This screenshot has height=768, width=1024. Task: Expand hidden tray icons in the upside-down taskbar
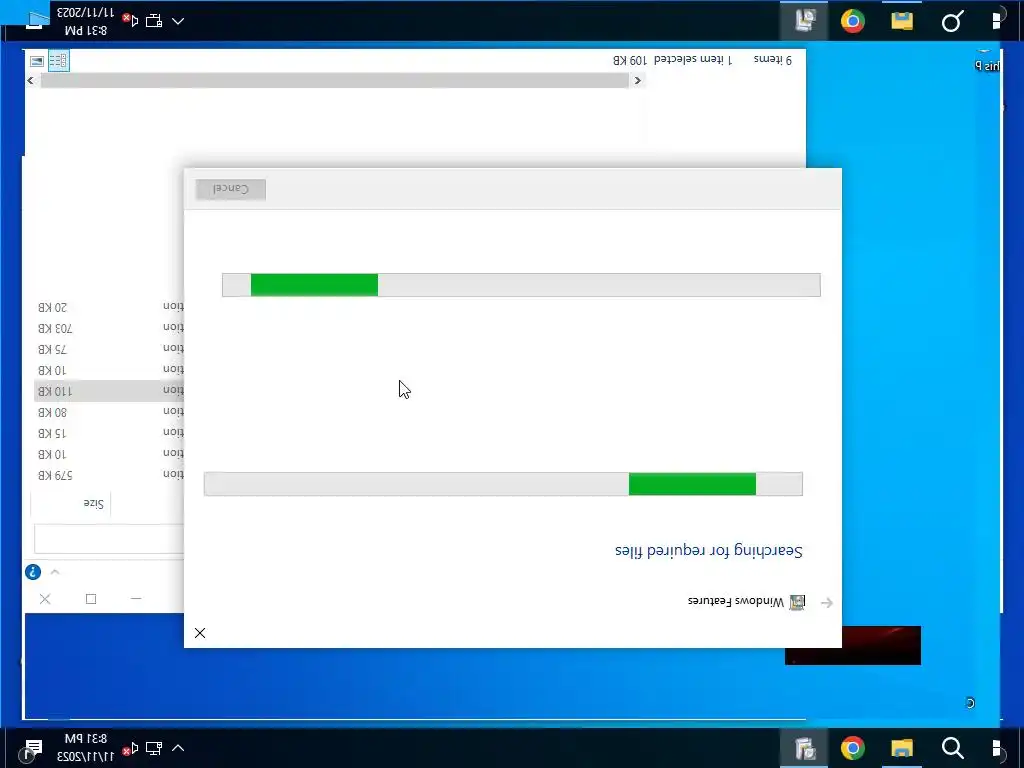(x=178, y=21)
